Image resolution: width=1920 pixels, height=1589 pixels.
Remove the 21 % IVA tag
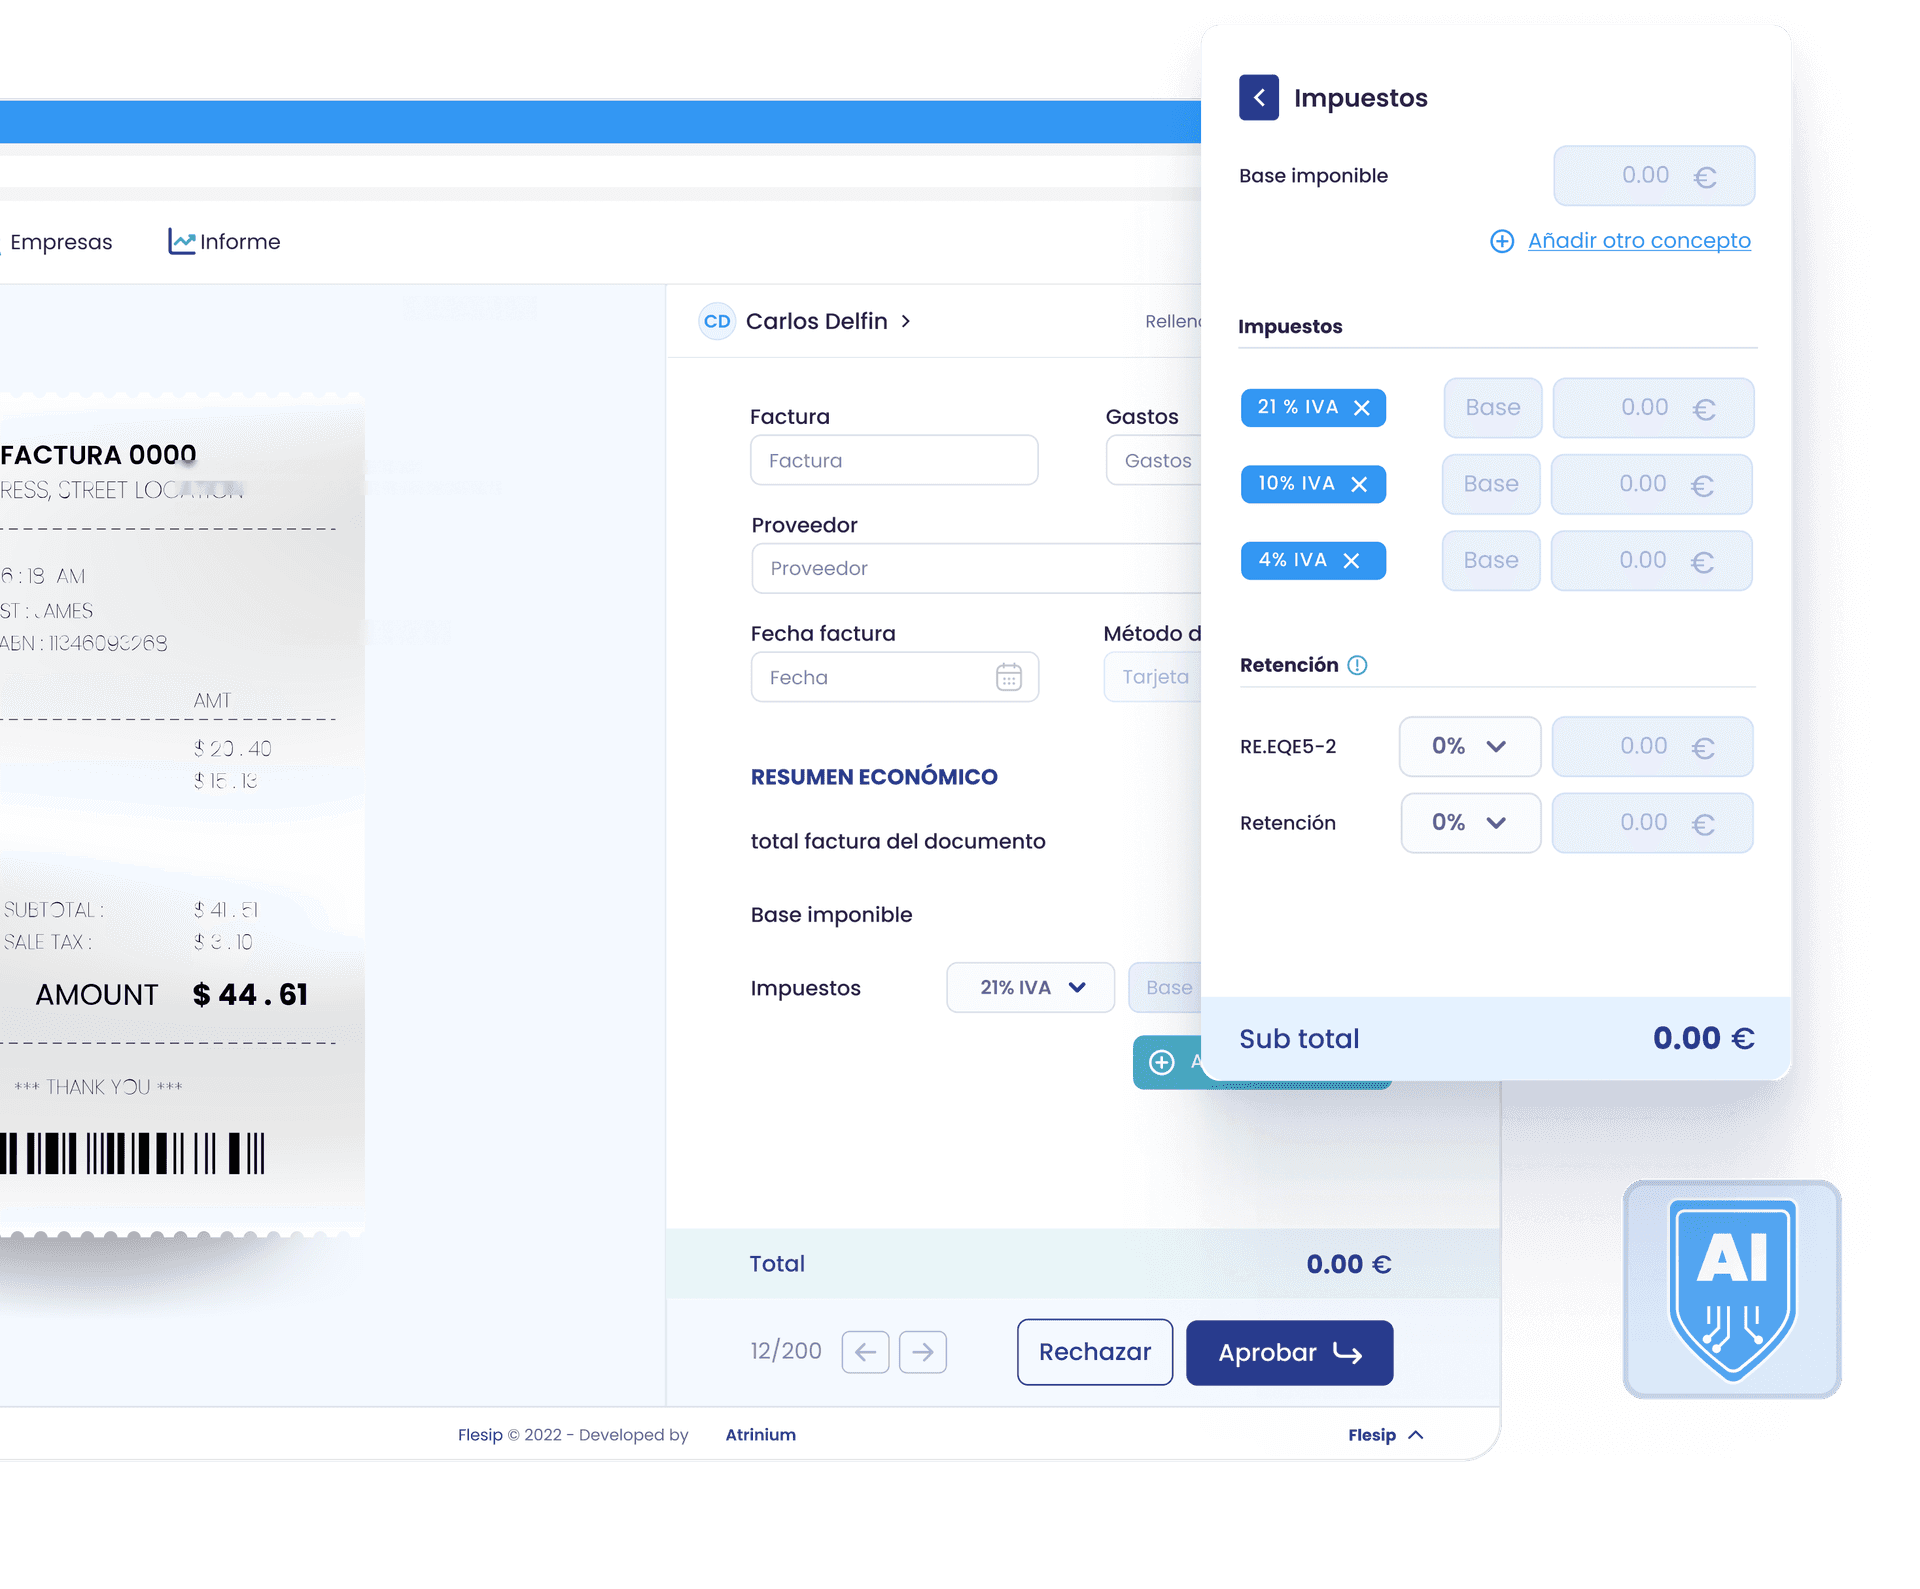tap(1362, 408)
